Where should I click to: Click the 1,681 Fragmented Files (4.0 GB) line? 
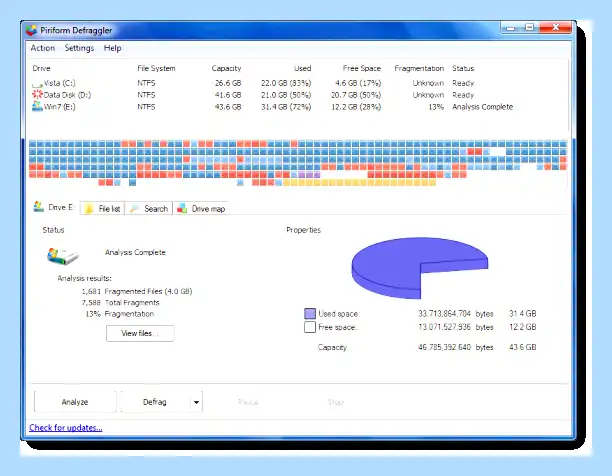(x=137, y=291)
